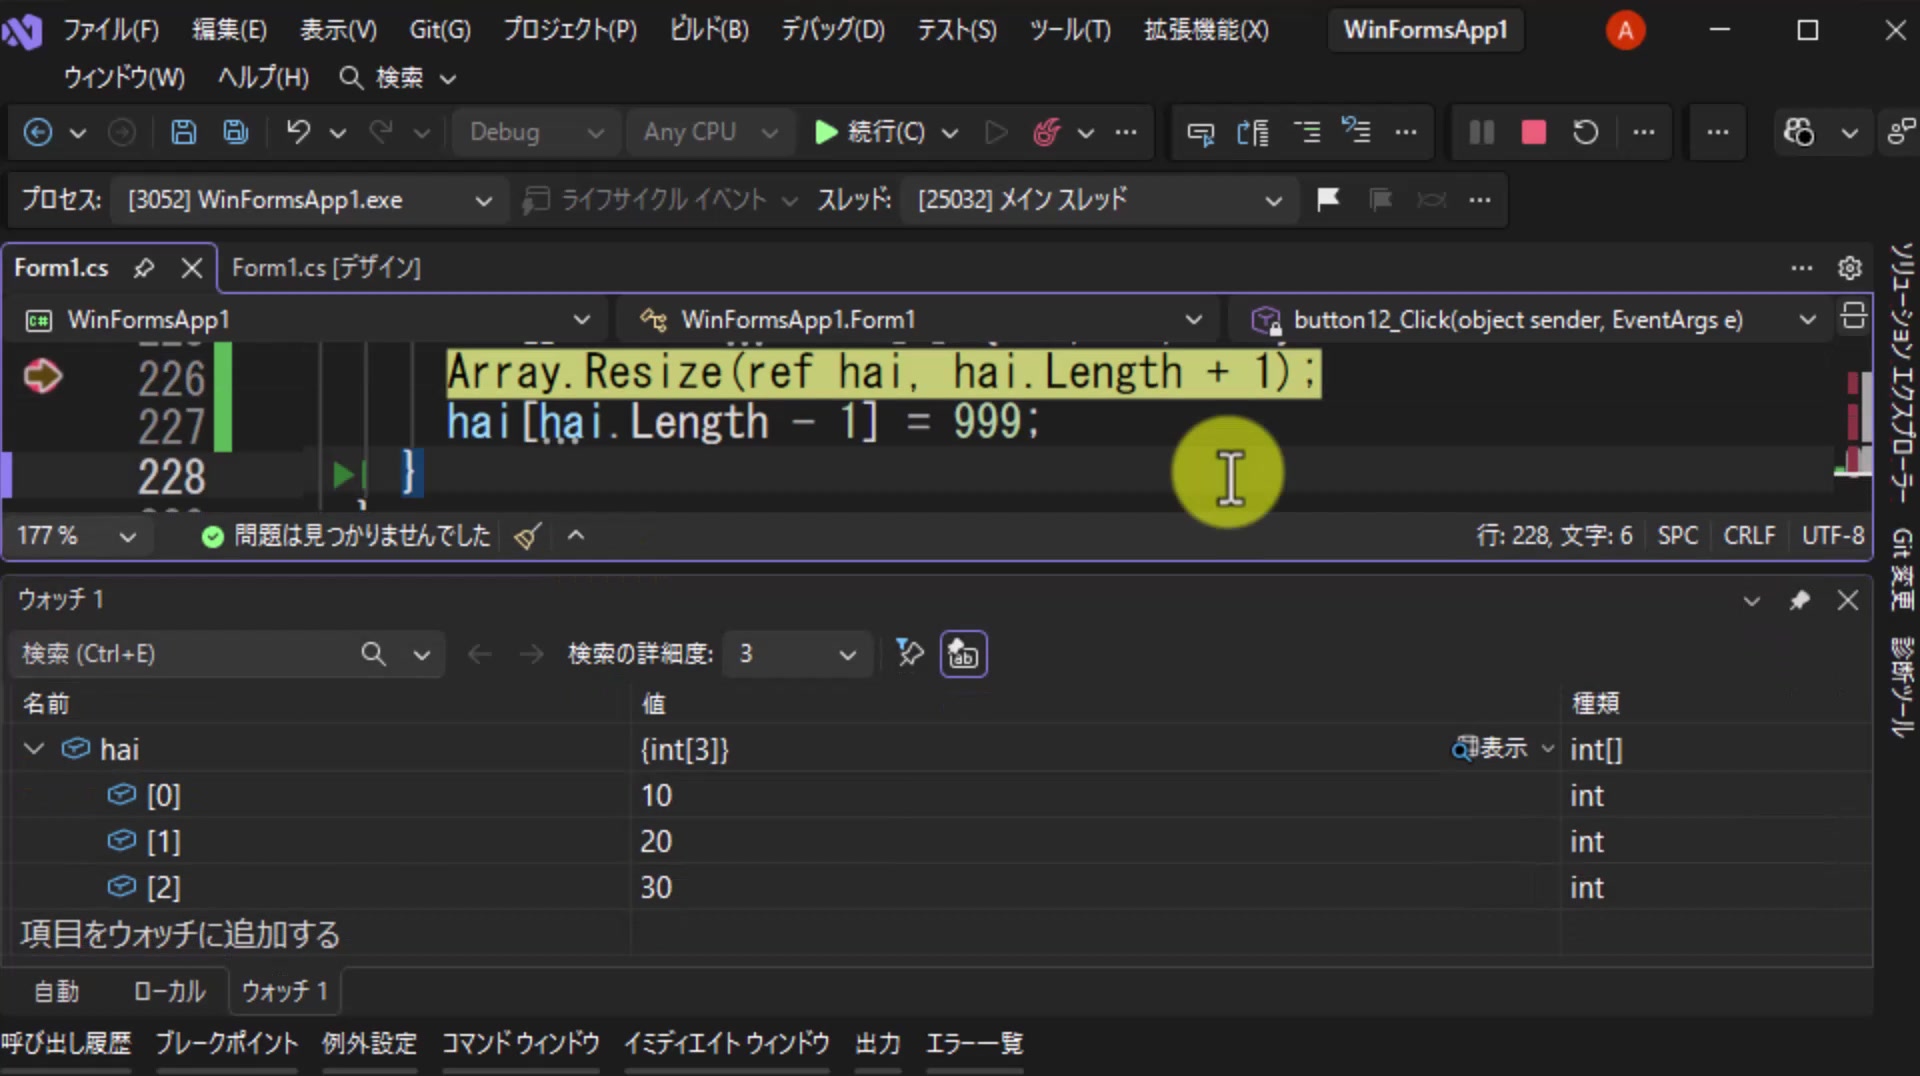Open editor settings gear icon

tap(1849, 268)
